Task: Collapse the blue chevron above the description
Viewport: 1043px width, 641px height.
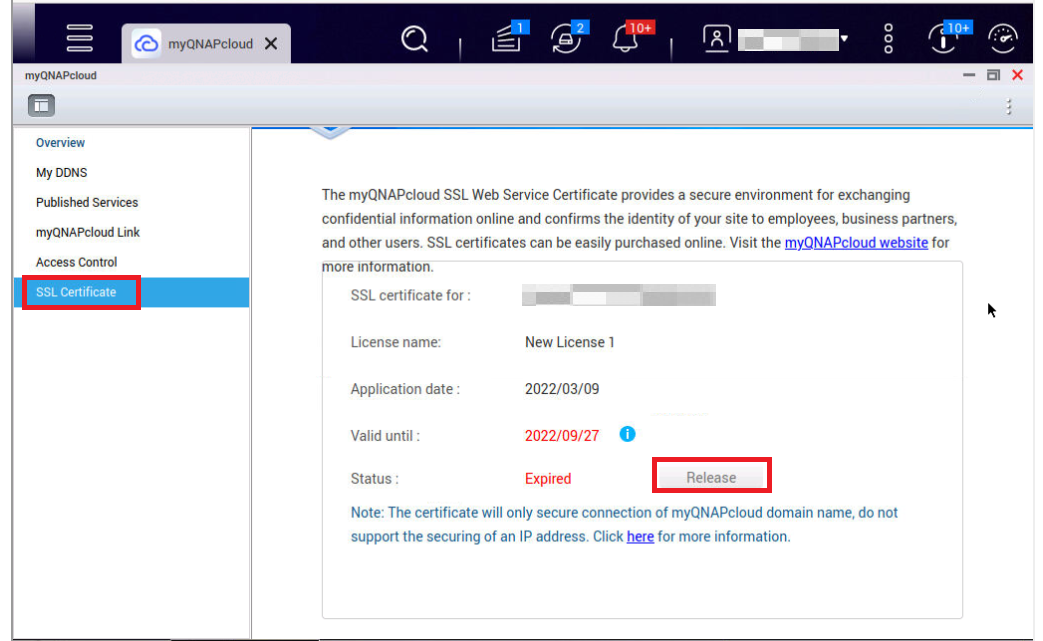Action: click(331, 132)
